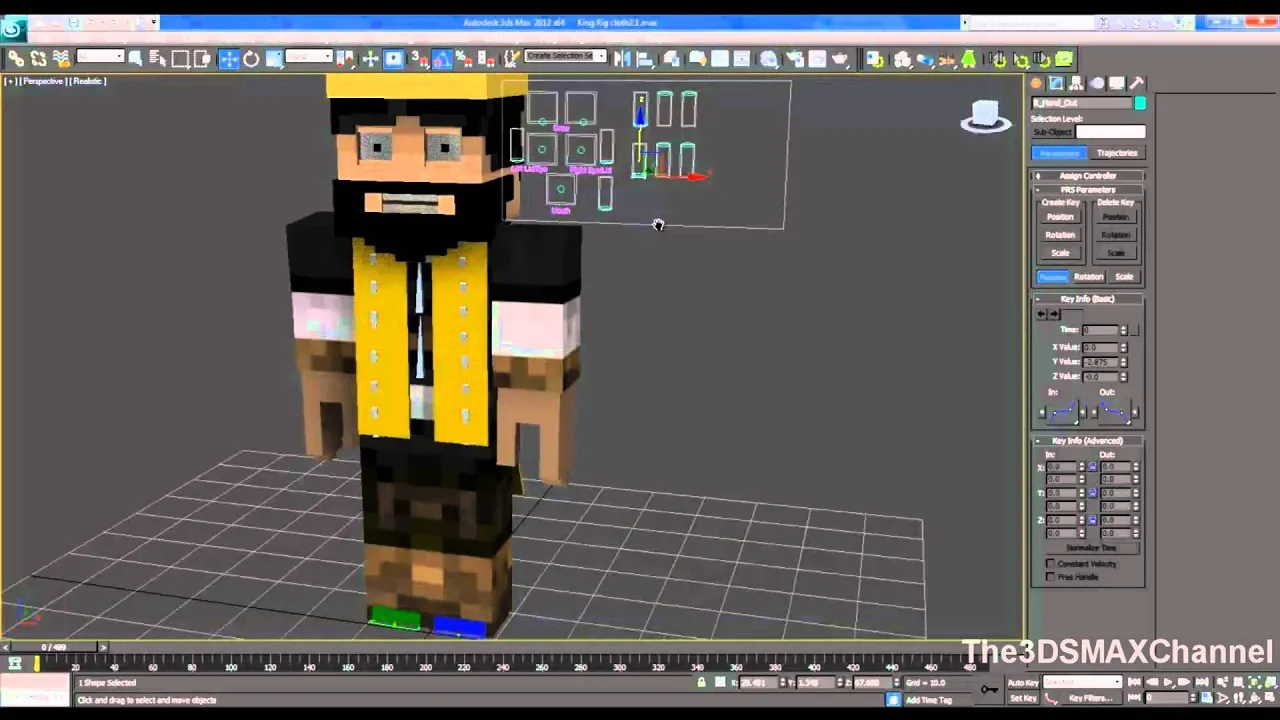This screenshot has height=720, width=1280.
Task: Collapse the Assign Controller rollout
Action: click(1088, 176)
